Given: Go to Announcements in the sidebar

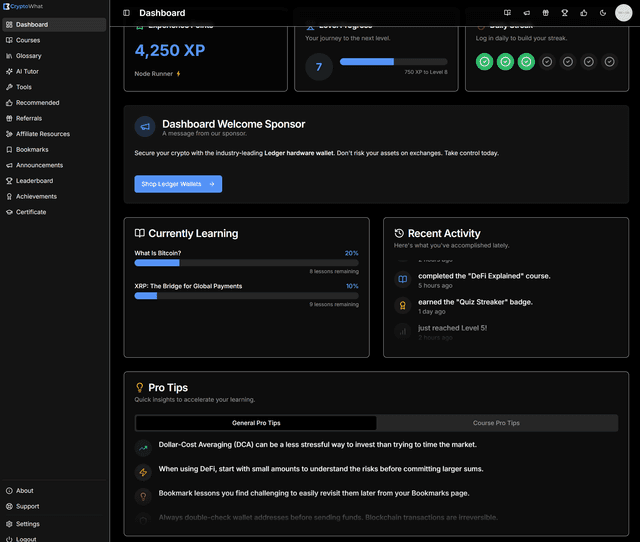Looking at the screenshot, I should [x=54, y=165].
